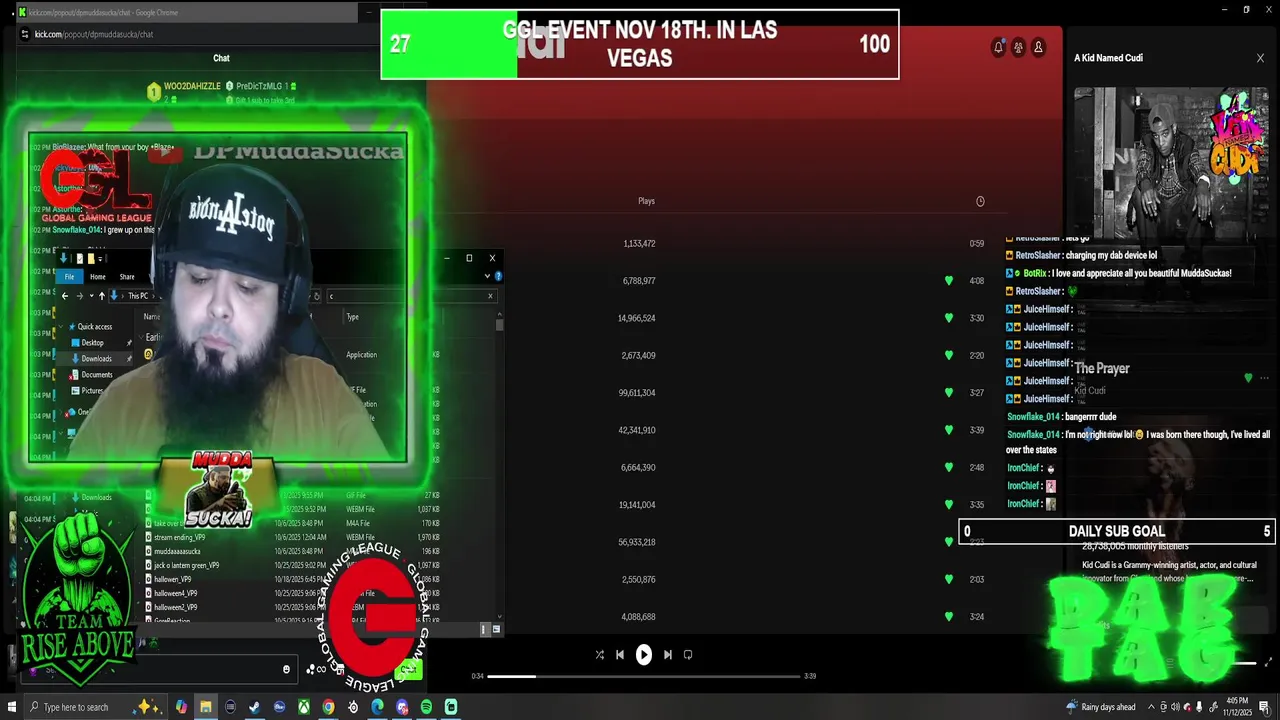
Task: Open File Explorer help icon
Action: (498, 276)
